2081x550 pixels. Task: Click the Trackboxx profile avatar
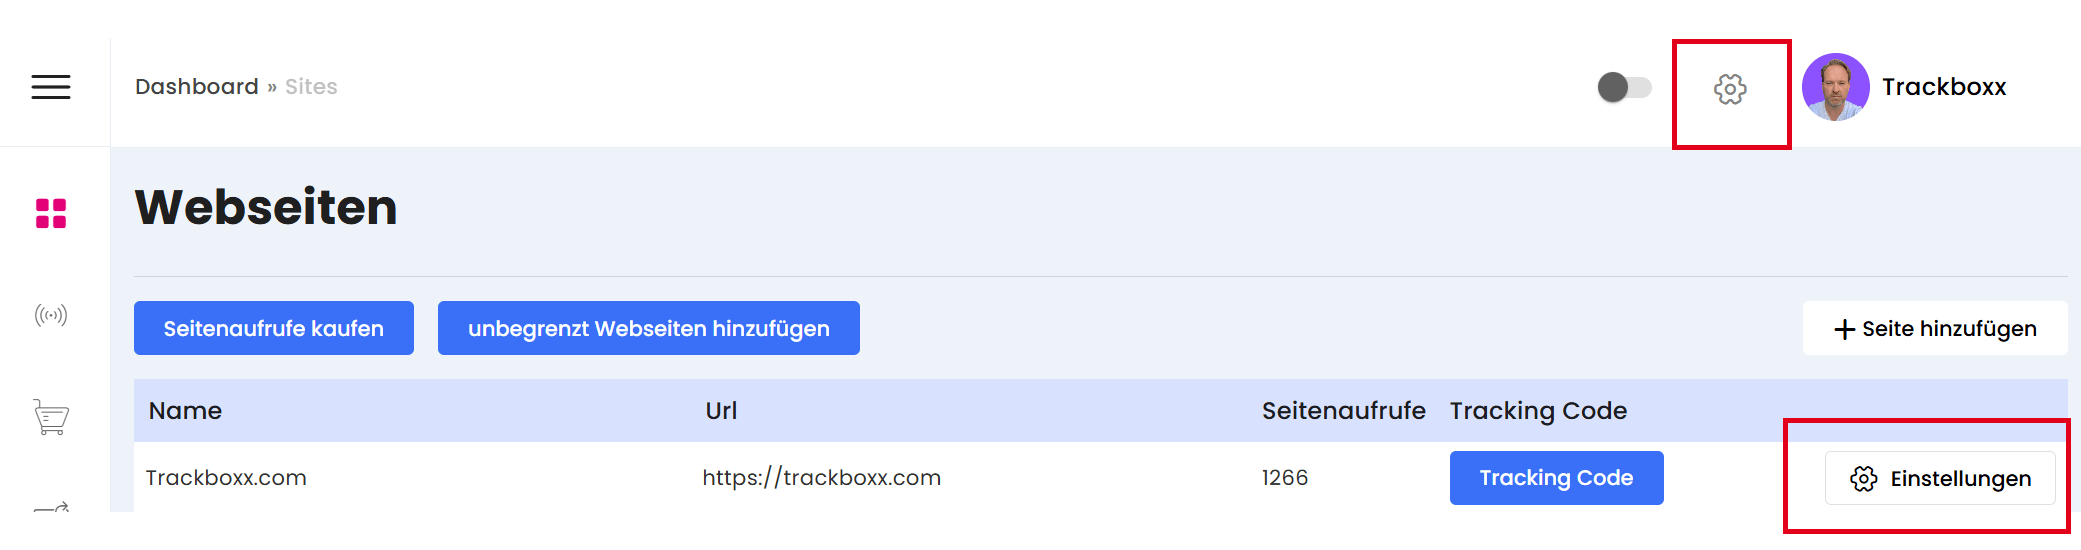tap(1835, 87)
